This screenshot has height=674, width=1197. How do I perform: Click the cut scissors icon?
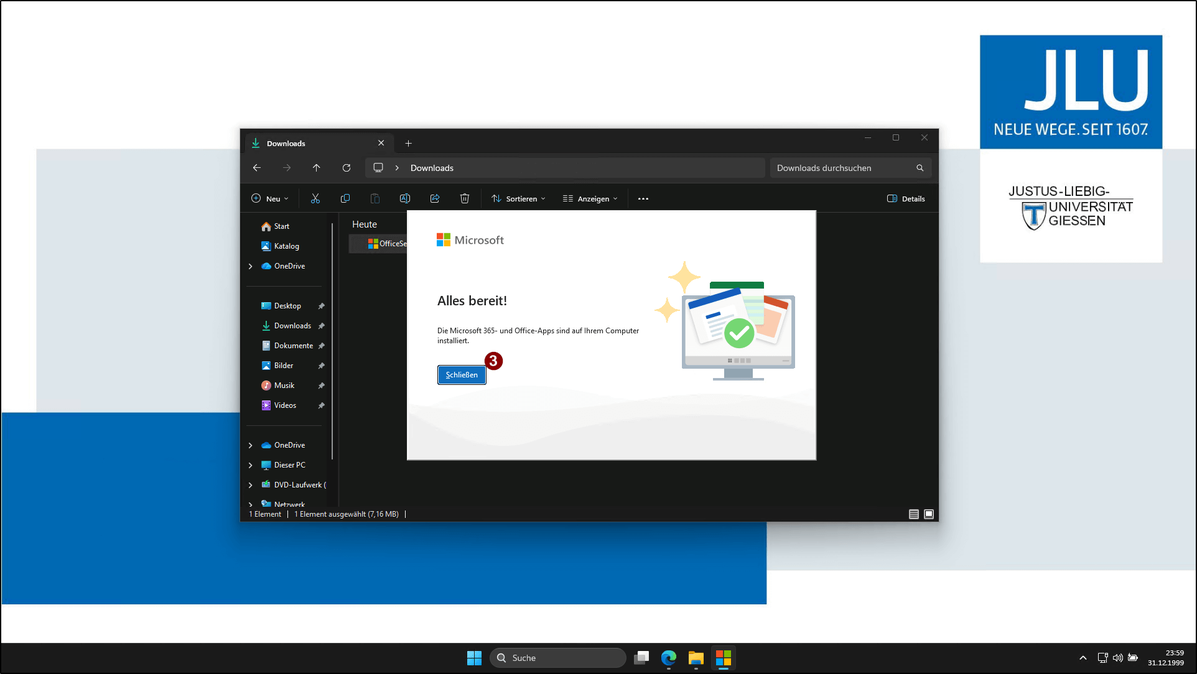(315, 198)
